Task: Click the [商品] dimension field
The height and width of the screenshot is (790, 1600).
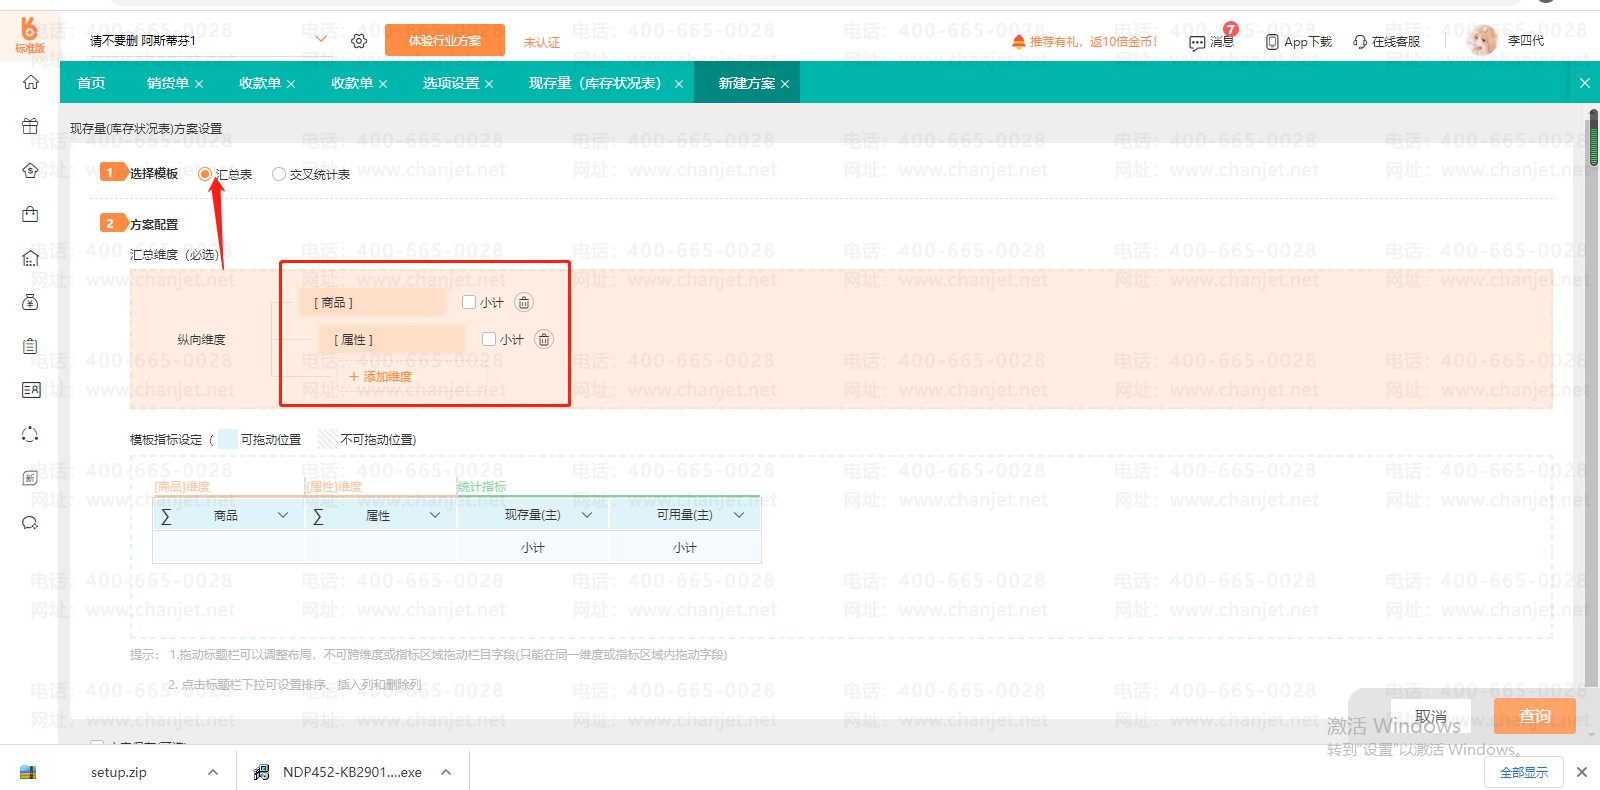Action: pos(373,302)
